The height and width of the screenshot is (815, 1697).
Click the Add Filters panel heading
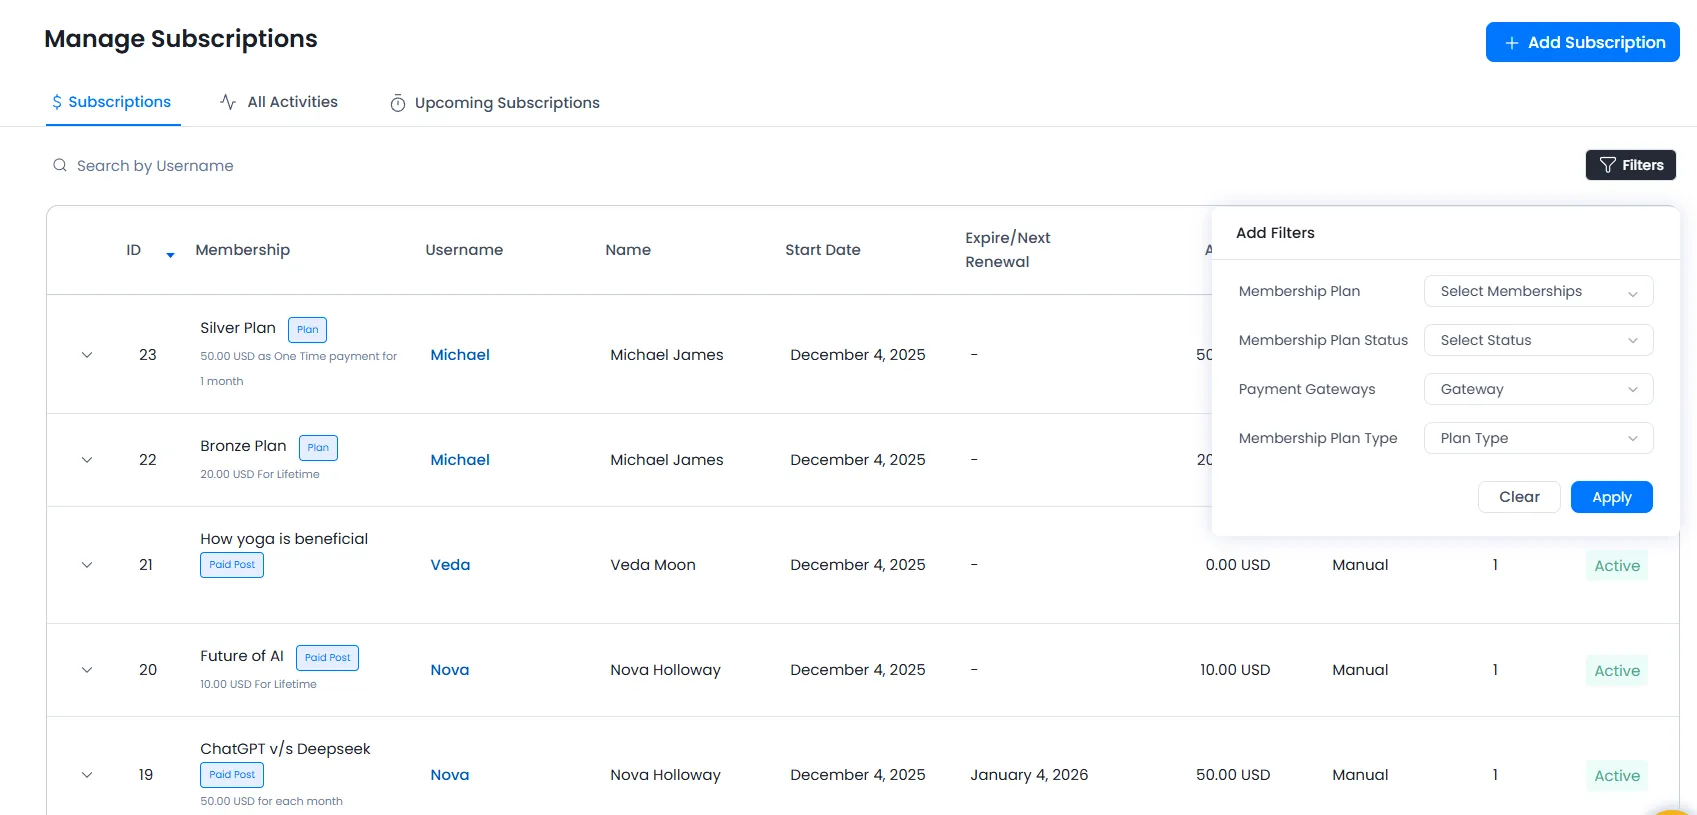point(1275,233)
